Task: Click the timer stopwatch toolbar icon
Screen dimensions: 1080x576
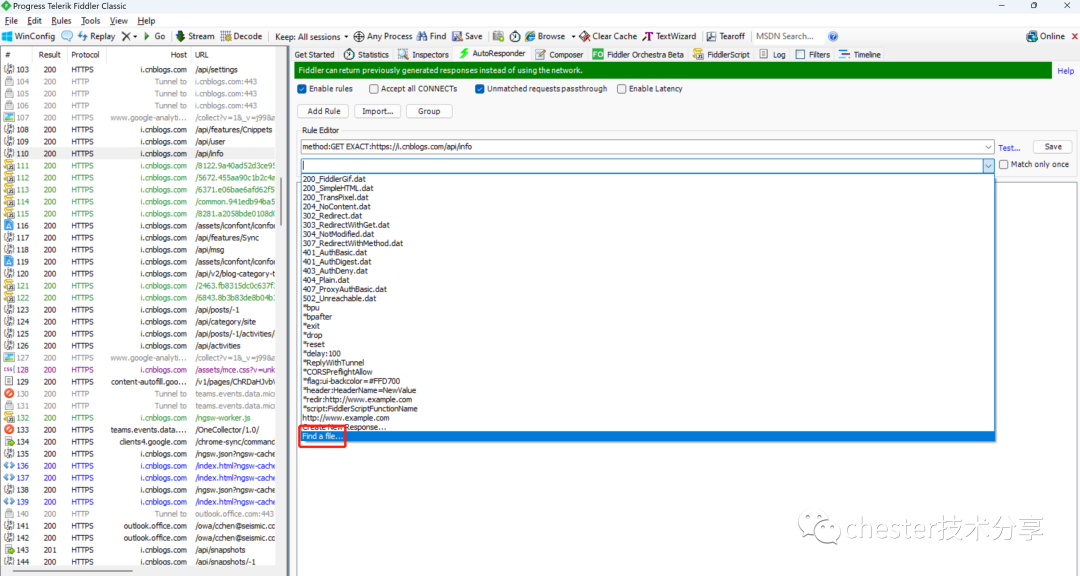Action: tap(515, 37)
